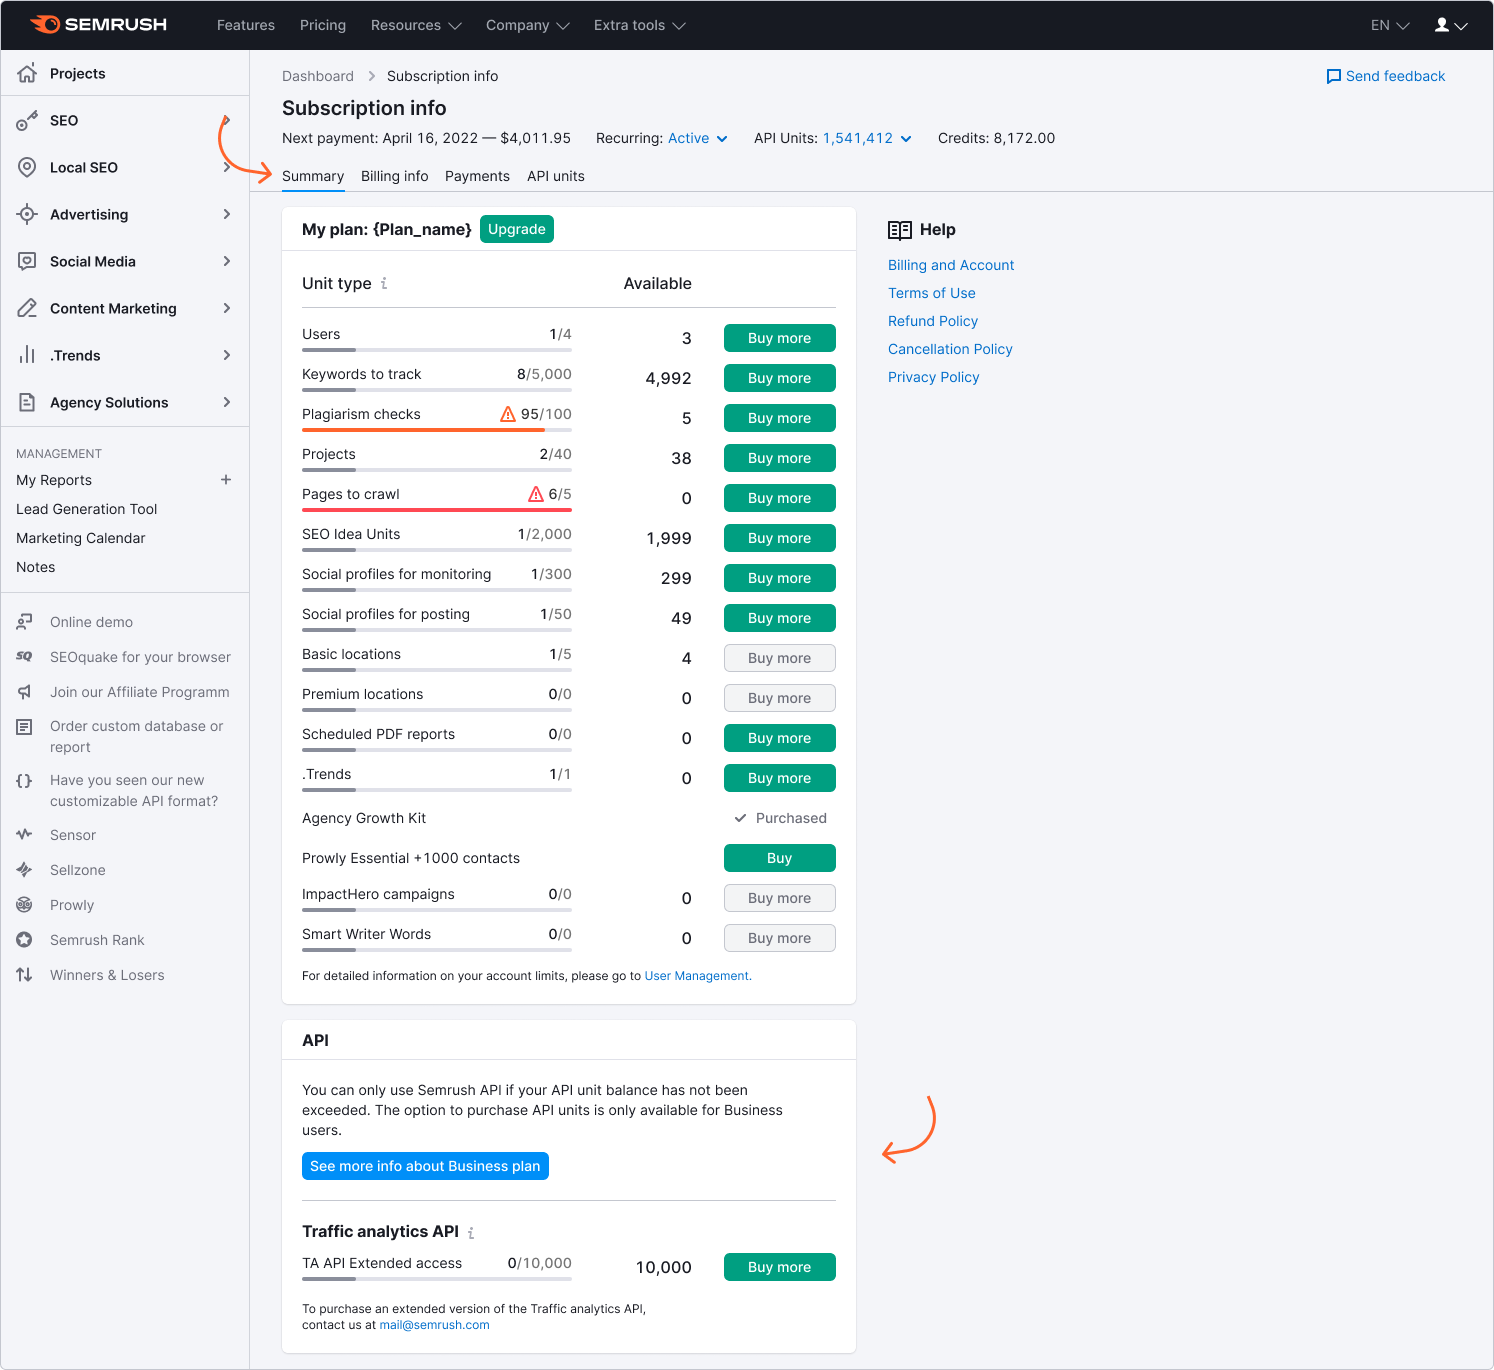This screenshot has width=1494, height=1370.
Task: Click the Prowly owl icon
Action: [25, 905]
